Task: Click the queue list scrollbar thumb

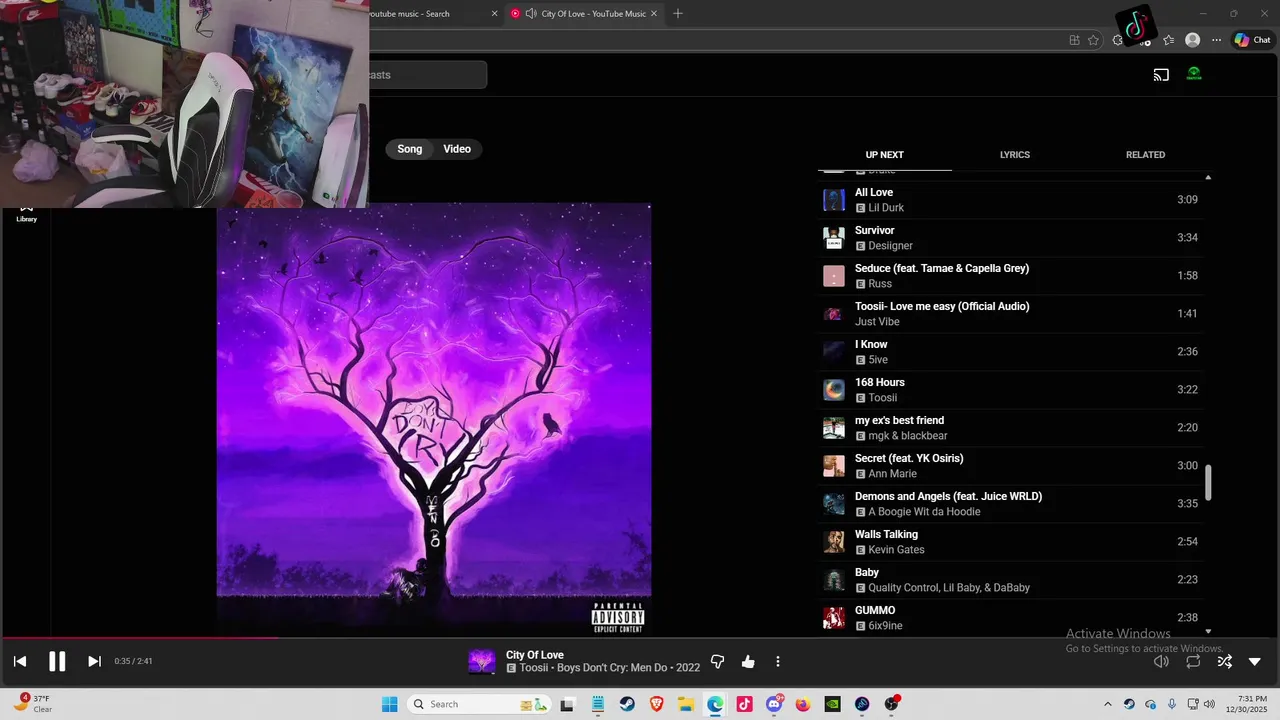Action: (x=1208, y=483)
